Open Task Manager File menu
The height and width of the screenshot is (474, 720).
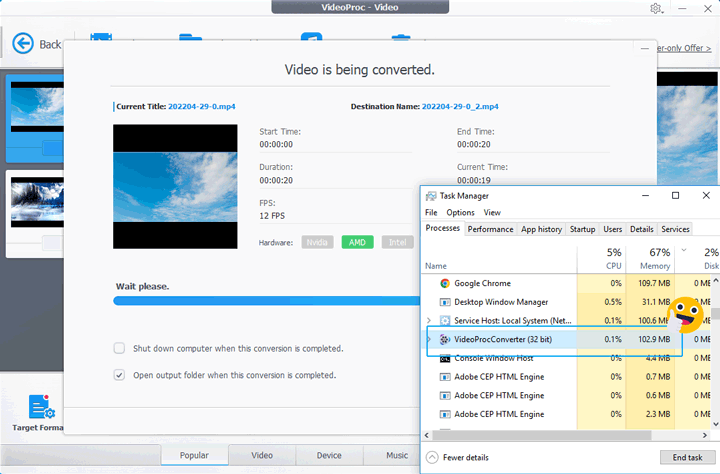(x=431, y=213)
